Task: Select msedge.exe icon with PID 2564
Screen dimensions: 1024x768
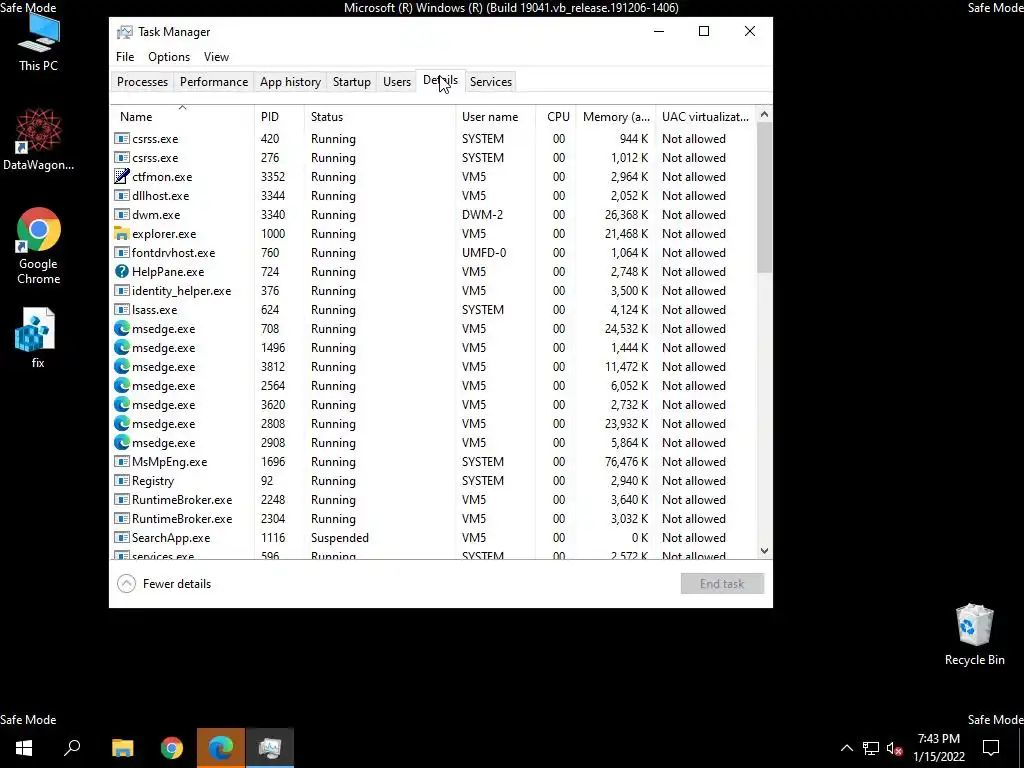Action: tap(121, 385)
